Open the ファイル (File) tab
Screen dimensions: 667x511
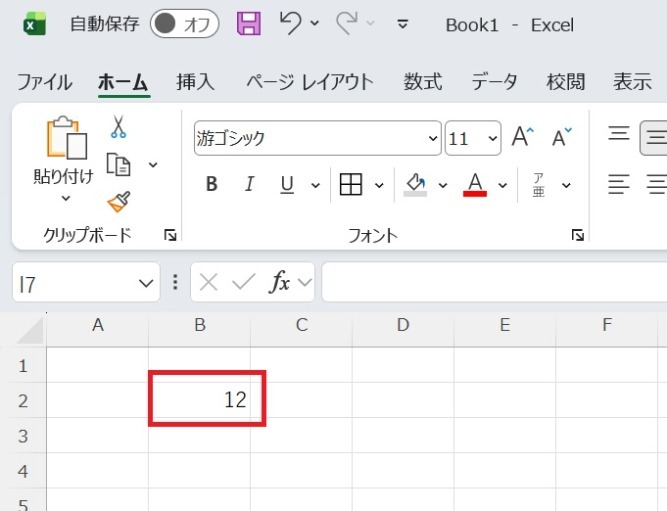pos(45,82)
